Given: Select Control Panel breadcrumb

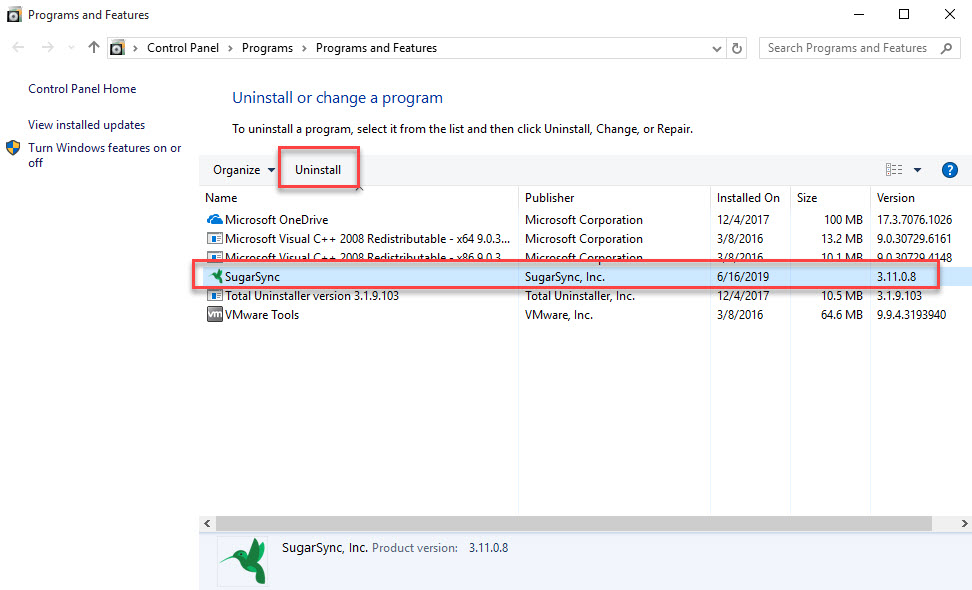Looking at the screenshot, I should click(183, 48).
